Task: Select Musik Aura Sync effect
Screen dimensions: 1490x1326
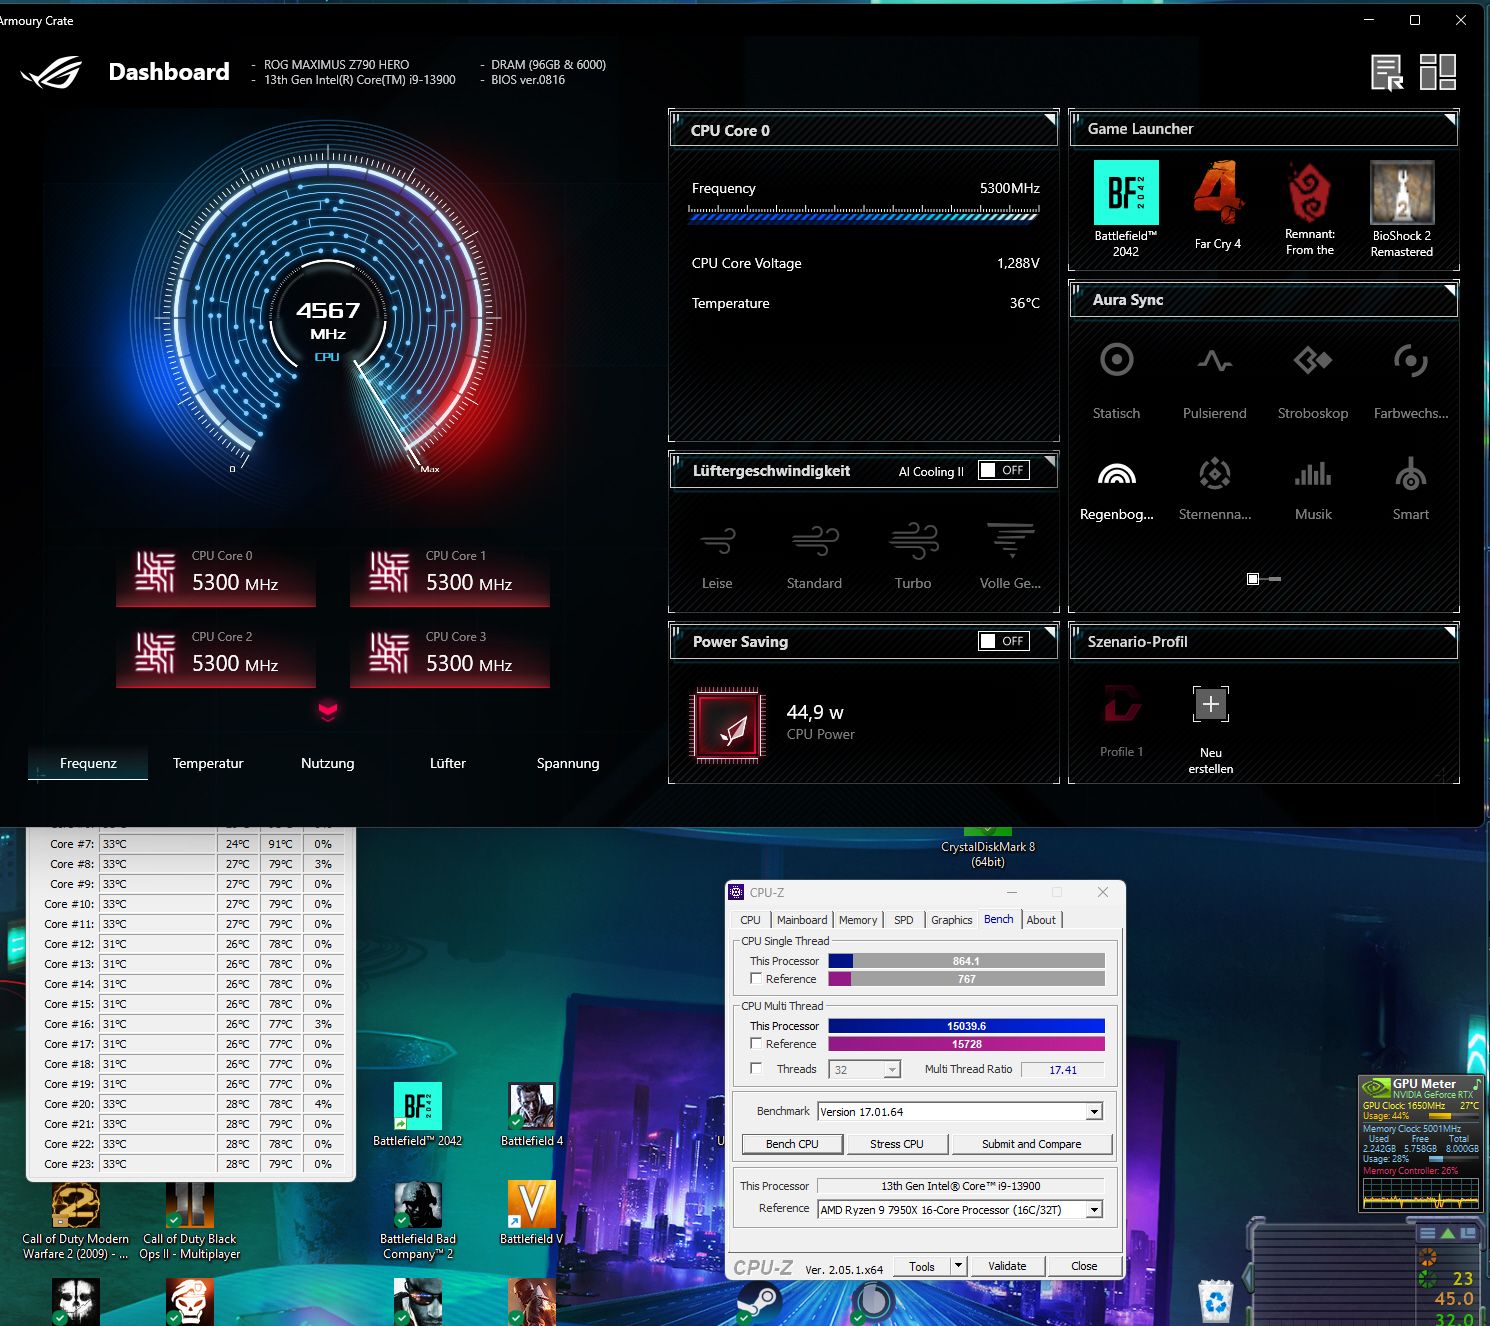Action: point(1313,474)
